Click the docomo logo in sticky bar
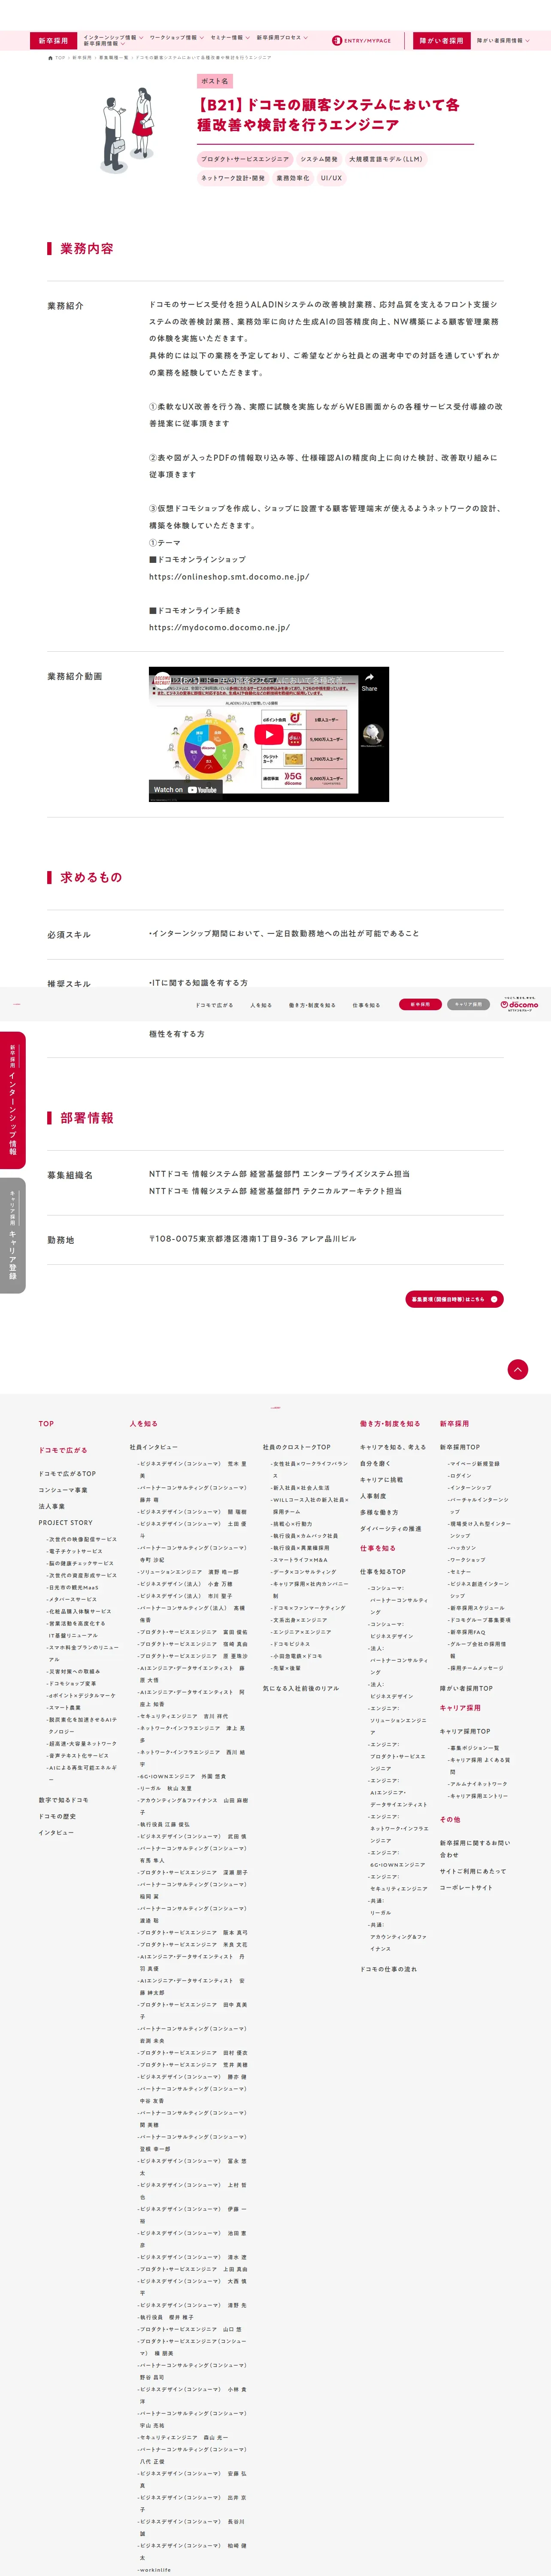The width and height of the screenshot is (551, 2576). point(519,1005)
